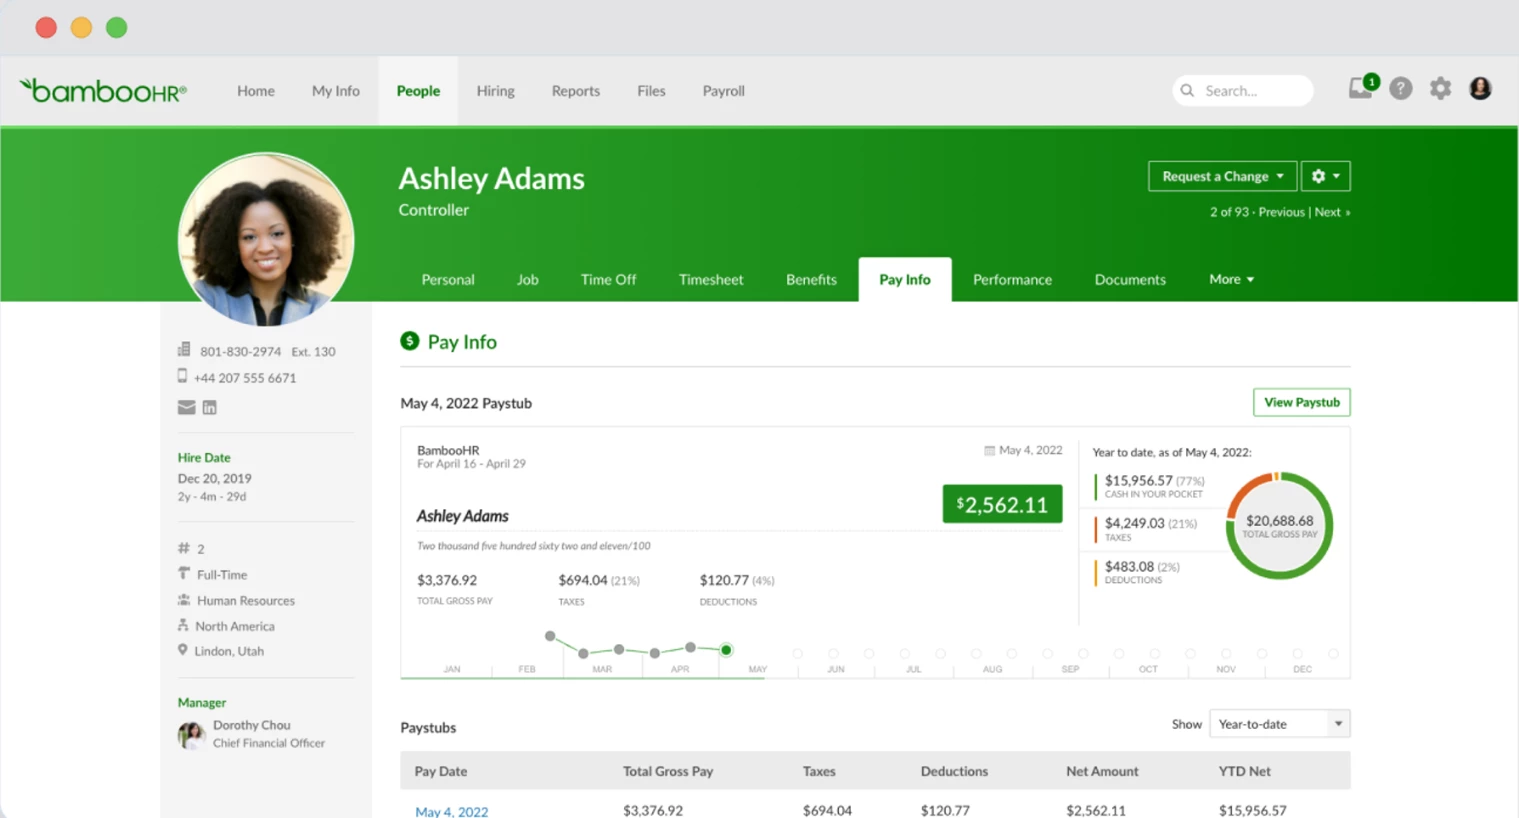Image resolution: width=1519 pixels, height=818 pixels.
Task: Click the Deductions column header
Action: pyautogui.click(x=954, y=771)
